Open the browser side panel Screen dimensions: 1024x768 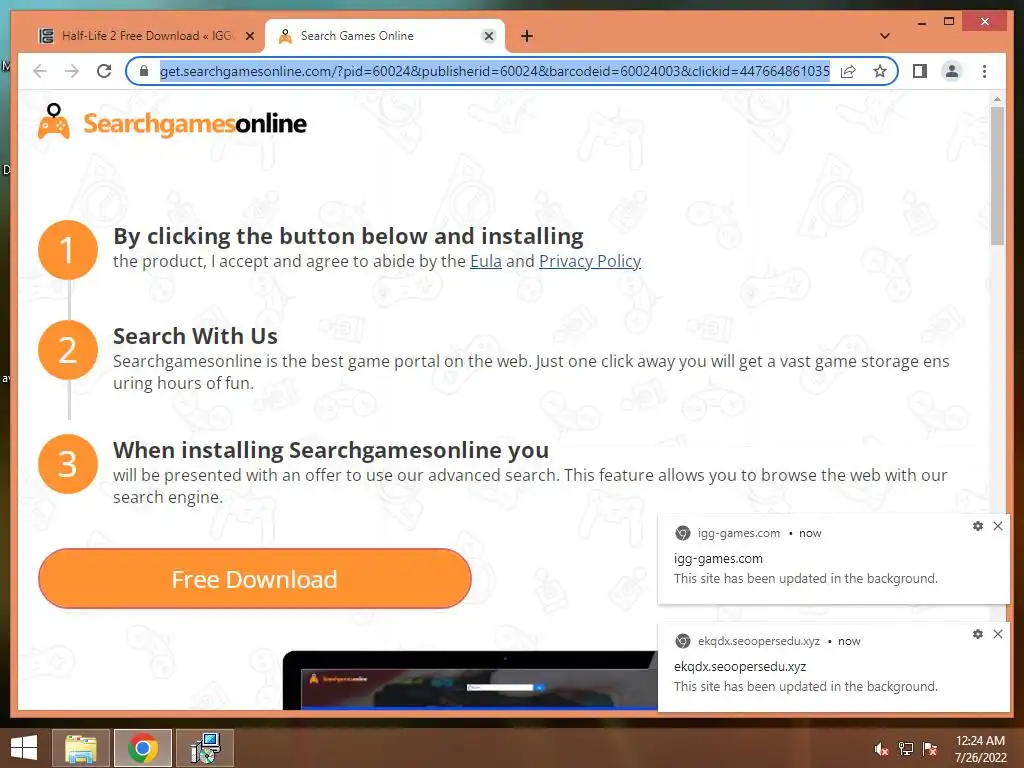pyautogui.click(x=920, y=71)
